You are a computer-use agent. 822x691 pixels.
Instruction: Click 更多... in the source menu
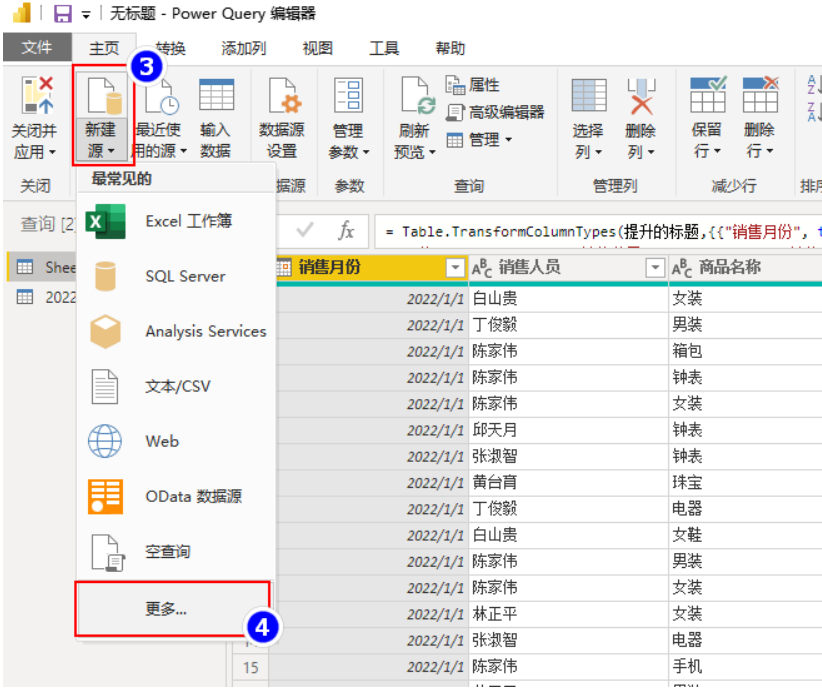[173, 609]
